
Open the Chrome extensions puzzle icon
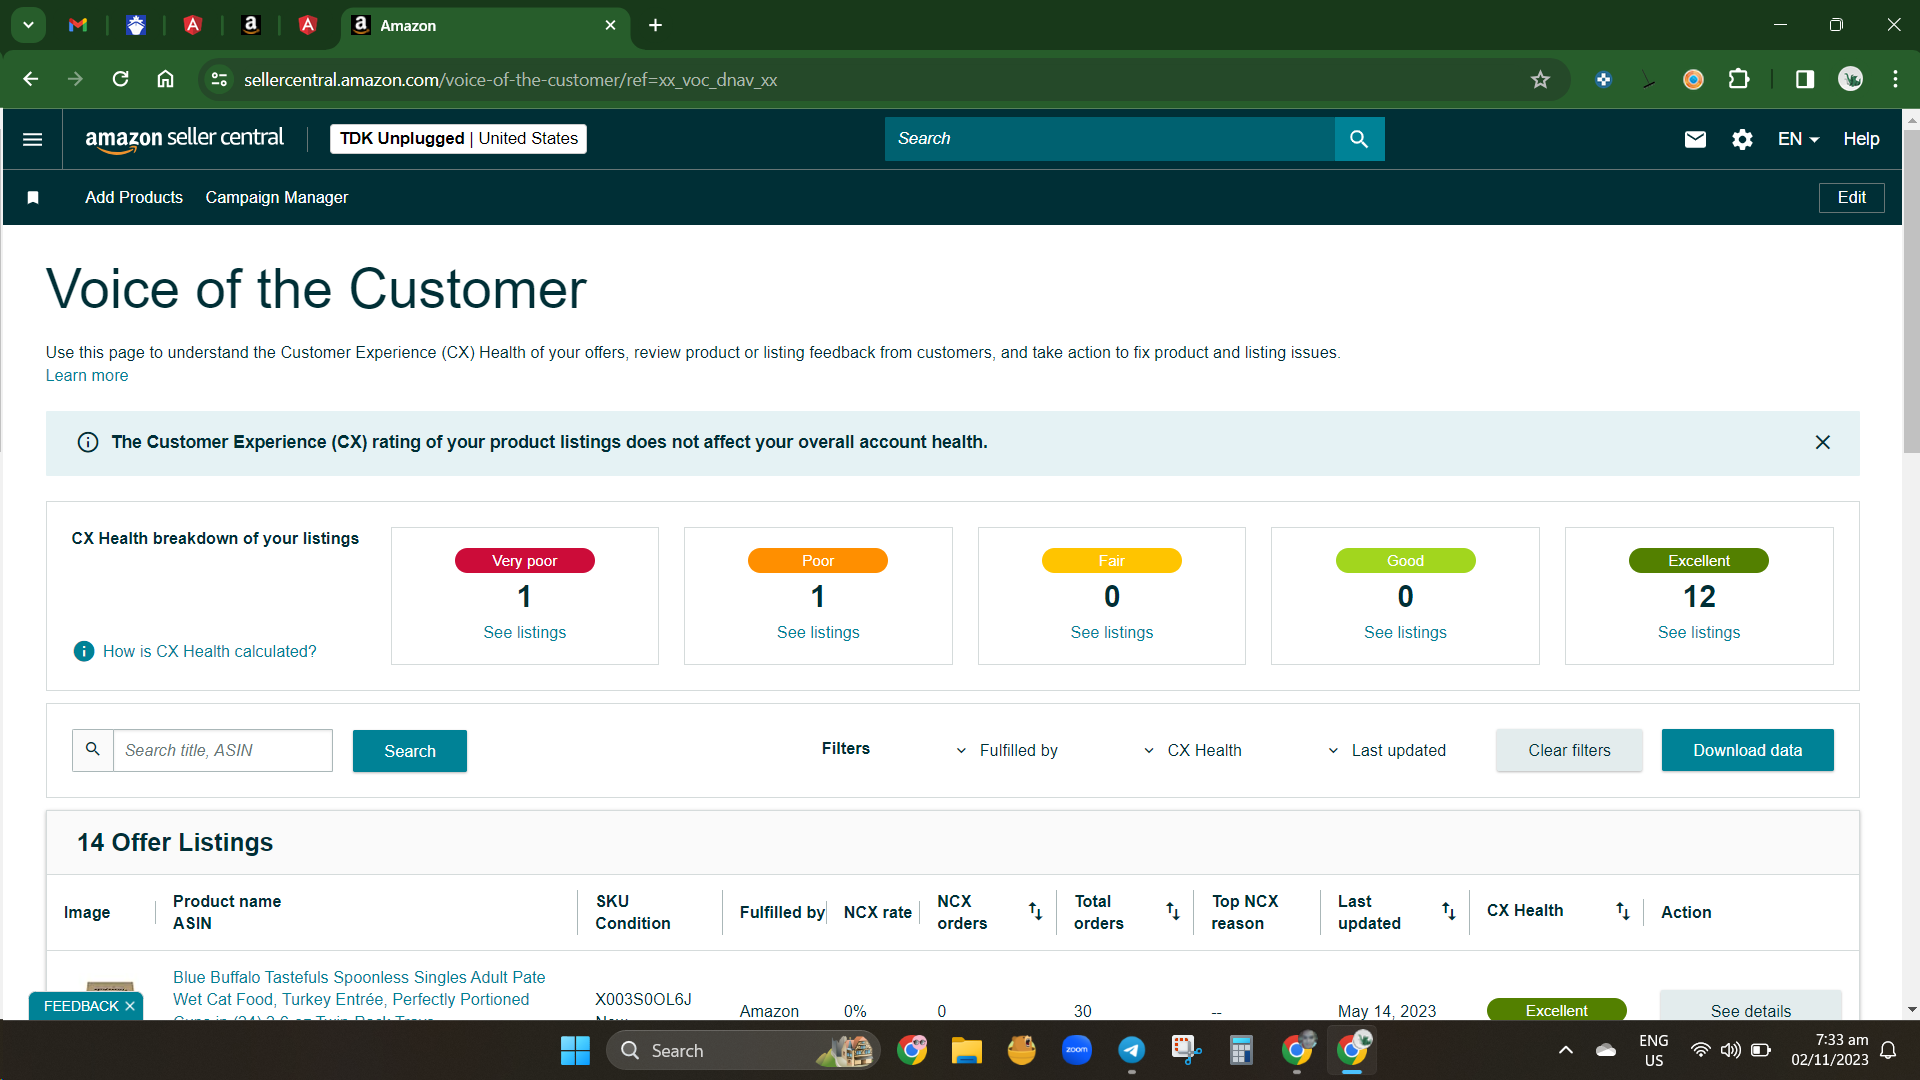pyautogui.click(x=1740, y=79)
